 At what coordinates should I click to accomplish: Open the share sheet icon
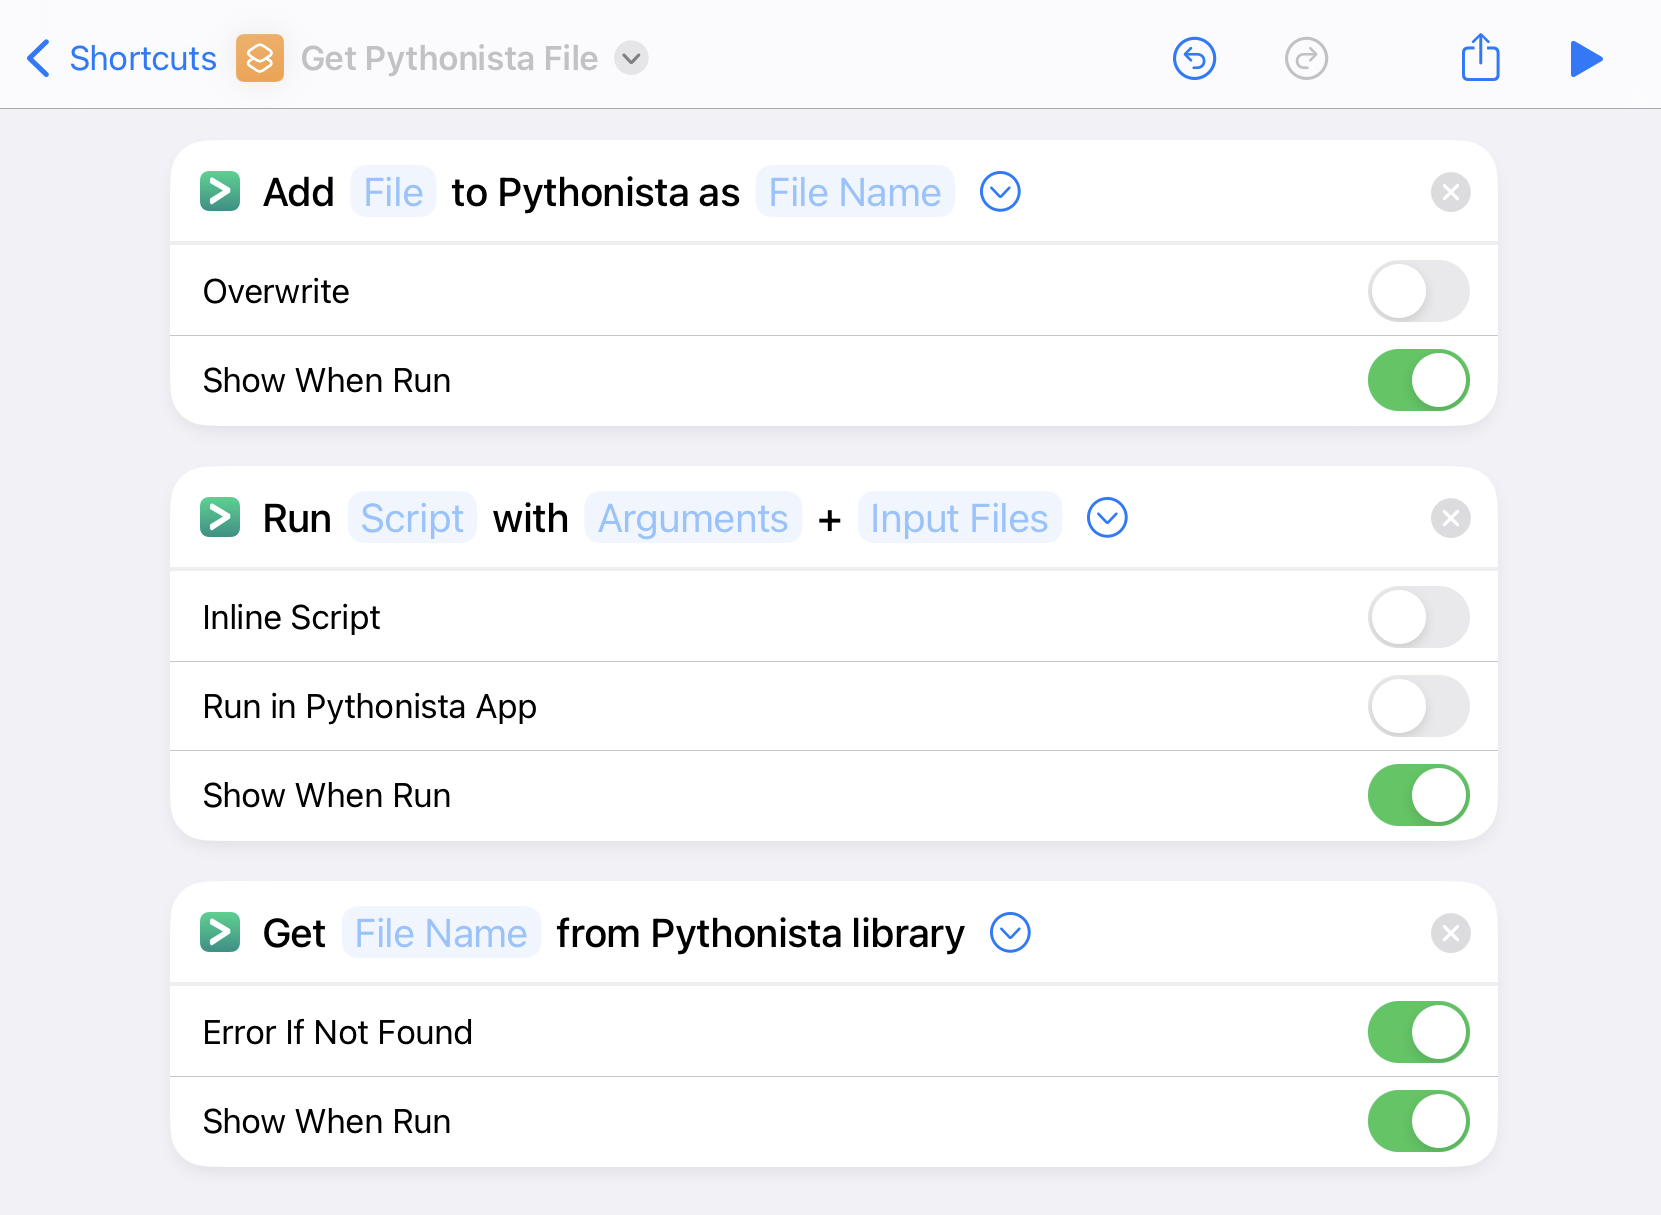click(1480, 57)
